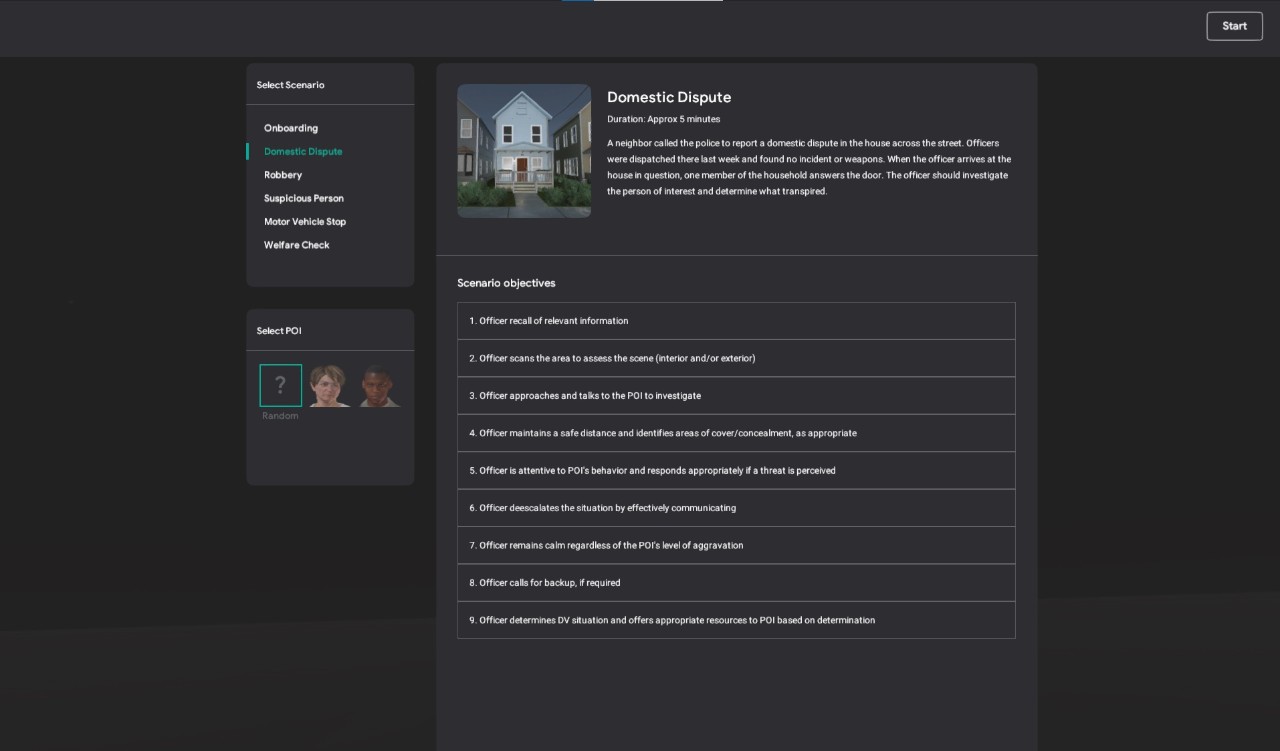
Task: Click objective 7 about remaining calm
Action: tap(736, 545)
